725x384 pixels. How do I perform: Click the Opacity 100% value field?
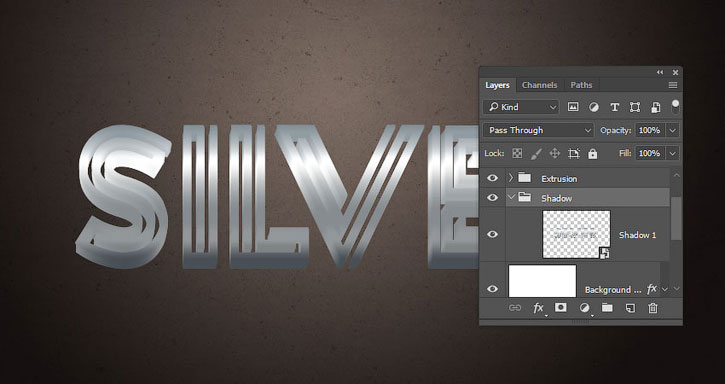[650, 130]
